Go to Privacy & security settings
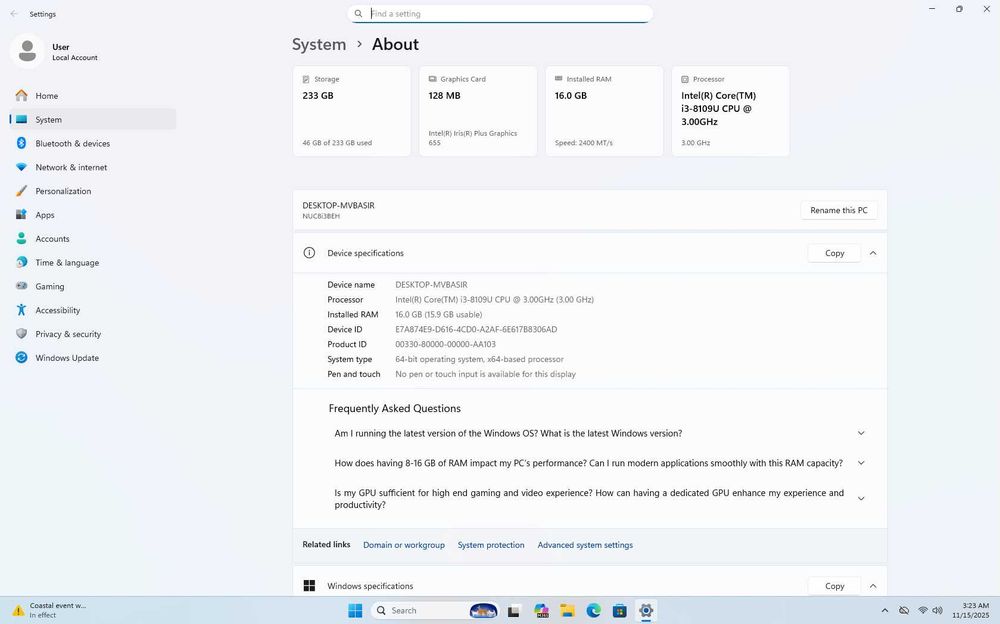This screenshot has width=1000, height=624. (x=92, y=334)
